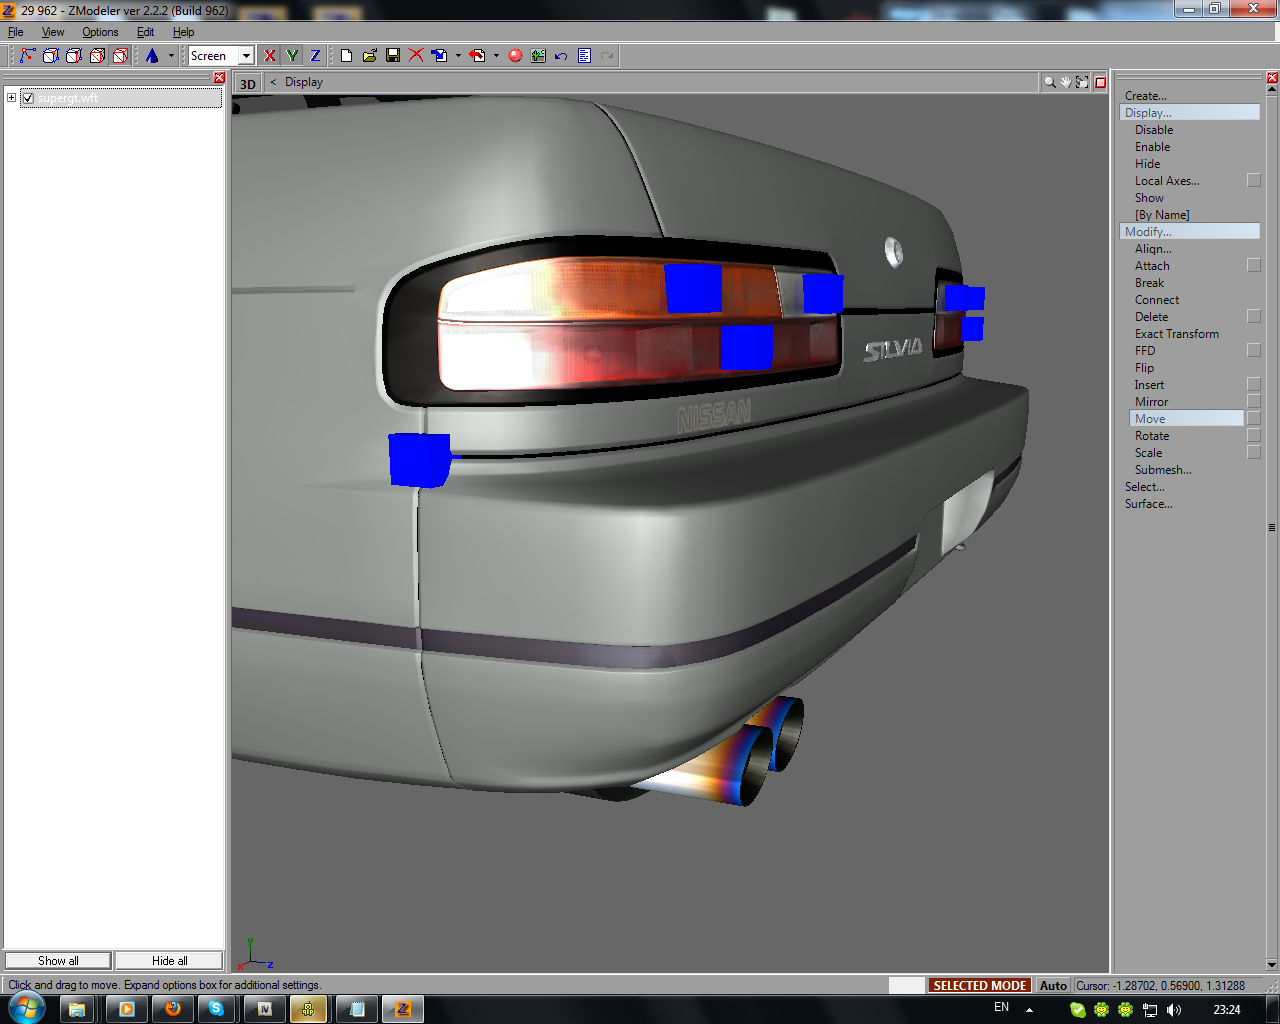Click the commands panel vertical scrollbar
The width and height of the screenshot is (1280, 1024).
pos(1272,526)
